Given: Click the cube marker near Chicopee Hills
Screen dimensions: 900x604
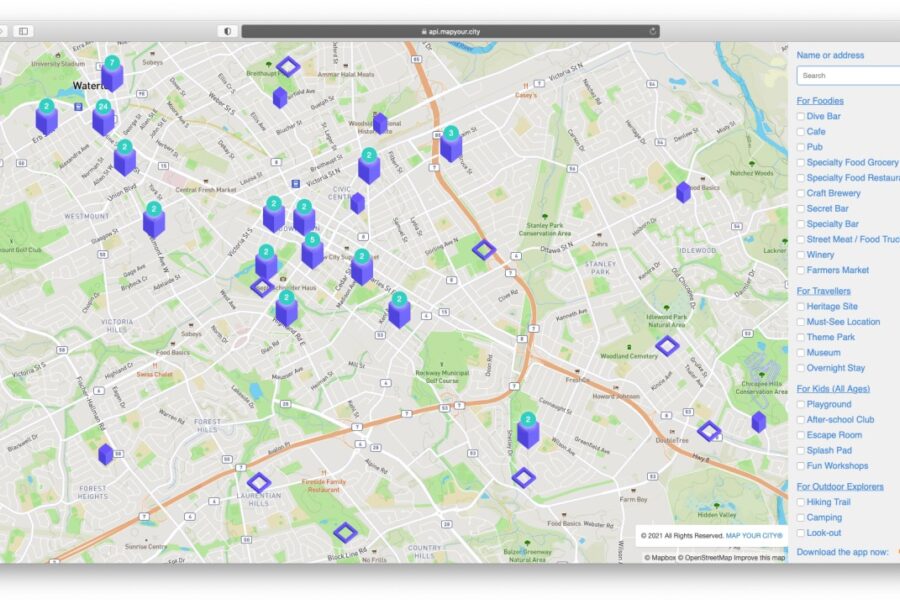Looking at the screenshot, I should click(x=758, y=421).
